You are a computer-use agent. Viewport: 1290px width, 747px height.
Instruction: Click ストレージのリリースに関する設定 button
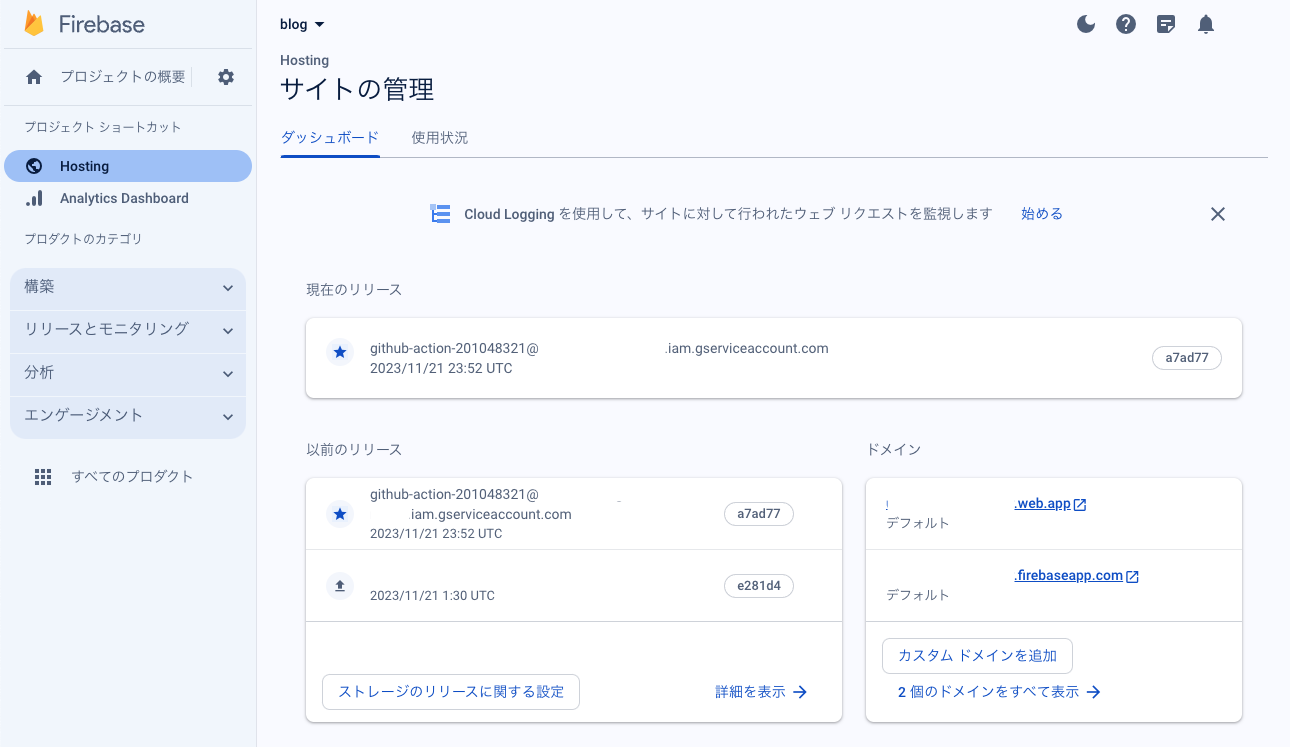click(451, 692)
